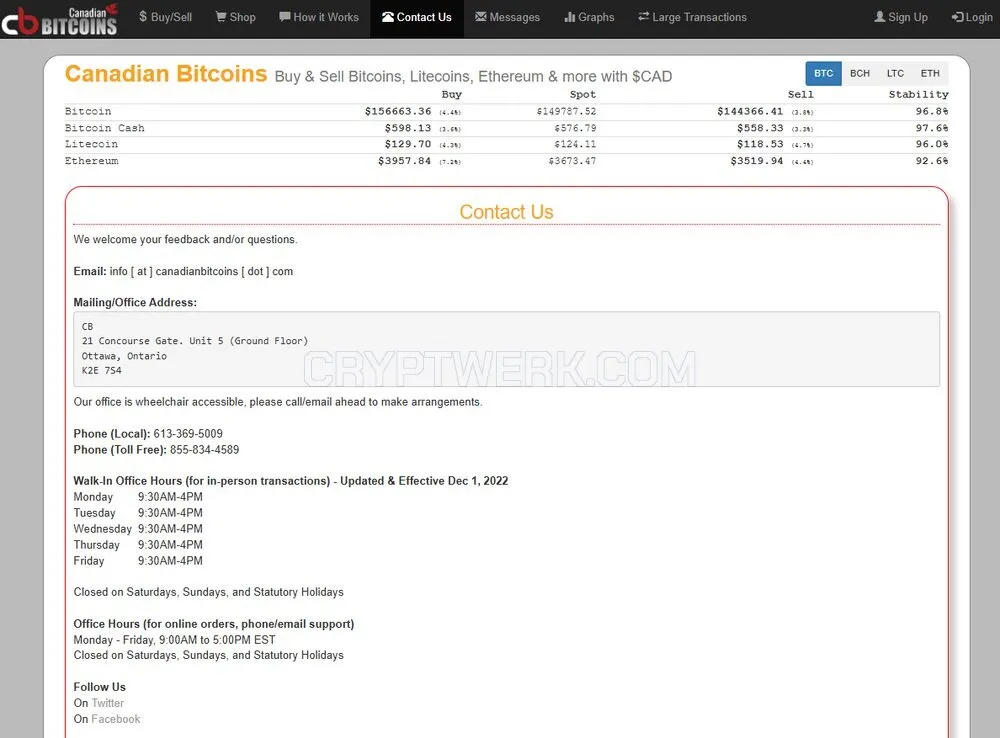Screen dimensions: 1000x738
Task: Open Messages from the navbar
Action: 507,17
